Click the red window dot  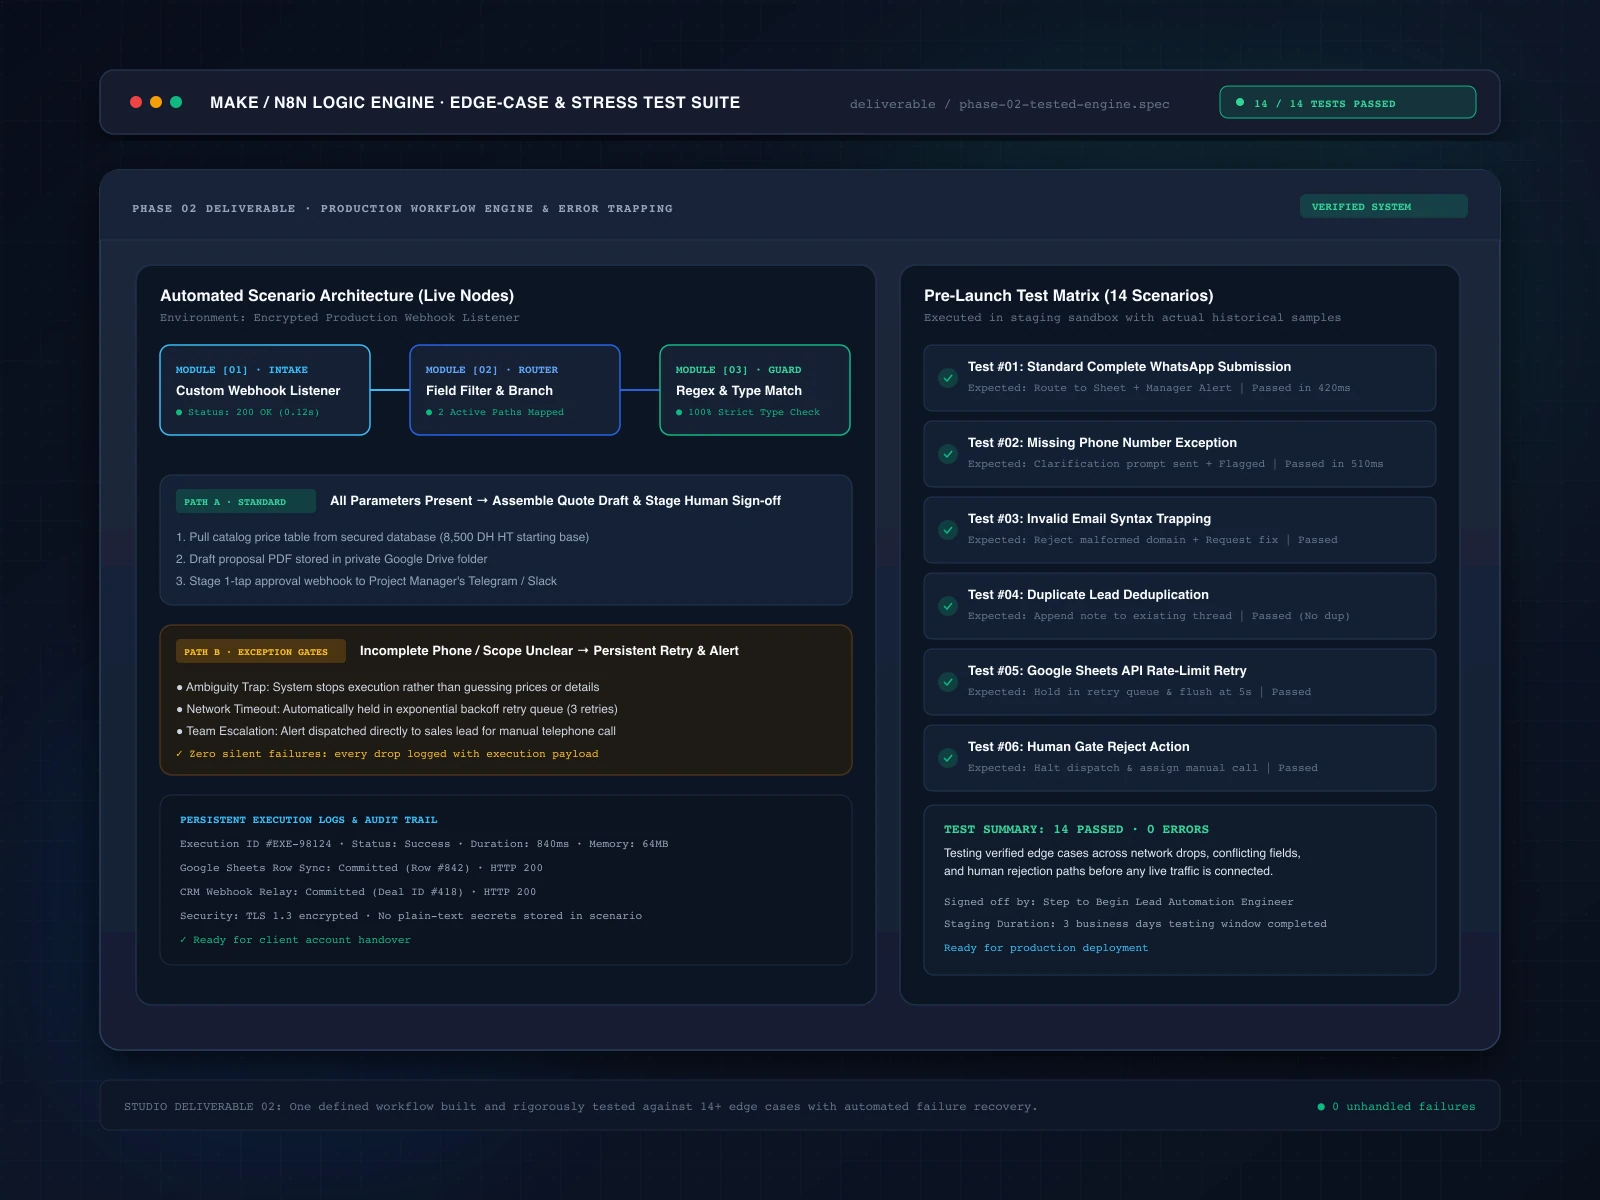(x=136, y=102)
